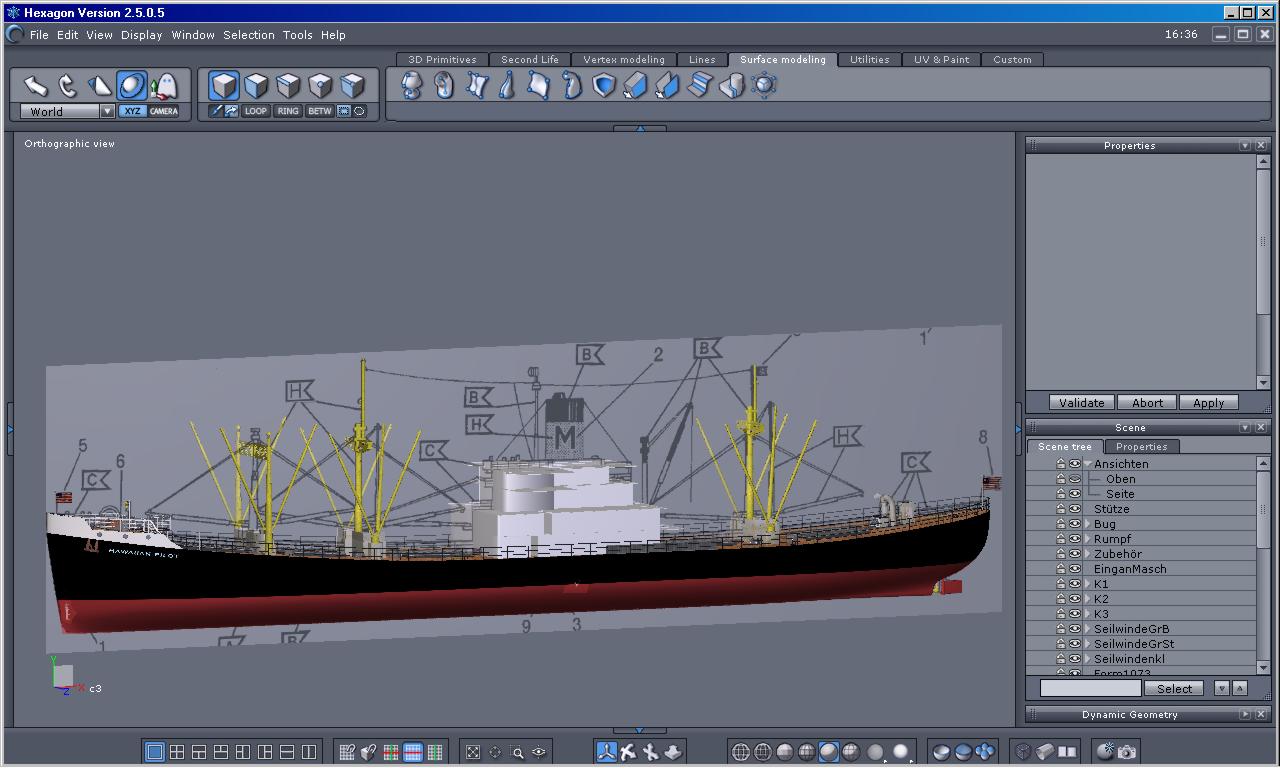Click the zoom magnifier view icon
This screenshot has height=768, width=1280.
(x=517, y=752)
